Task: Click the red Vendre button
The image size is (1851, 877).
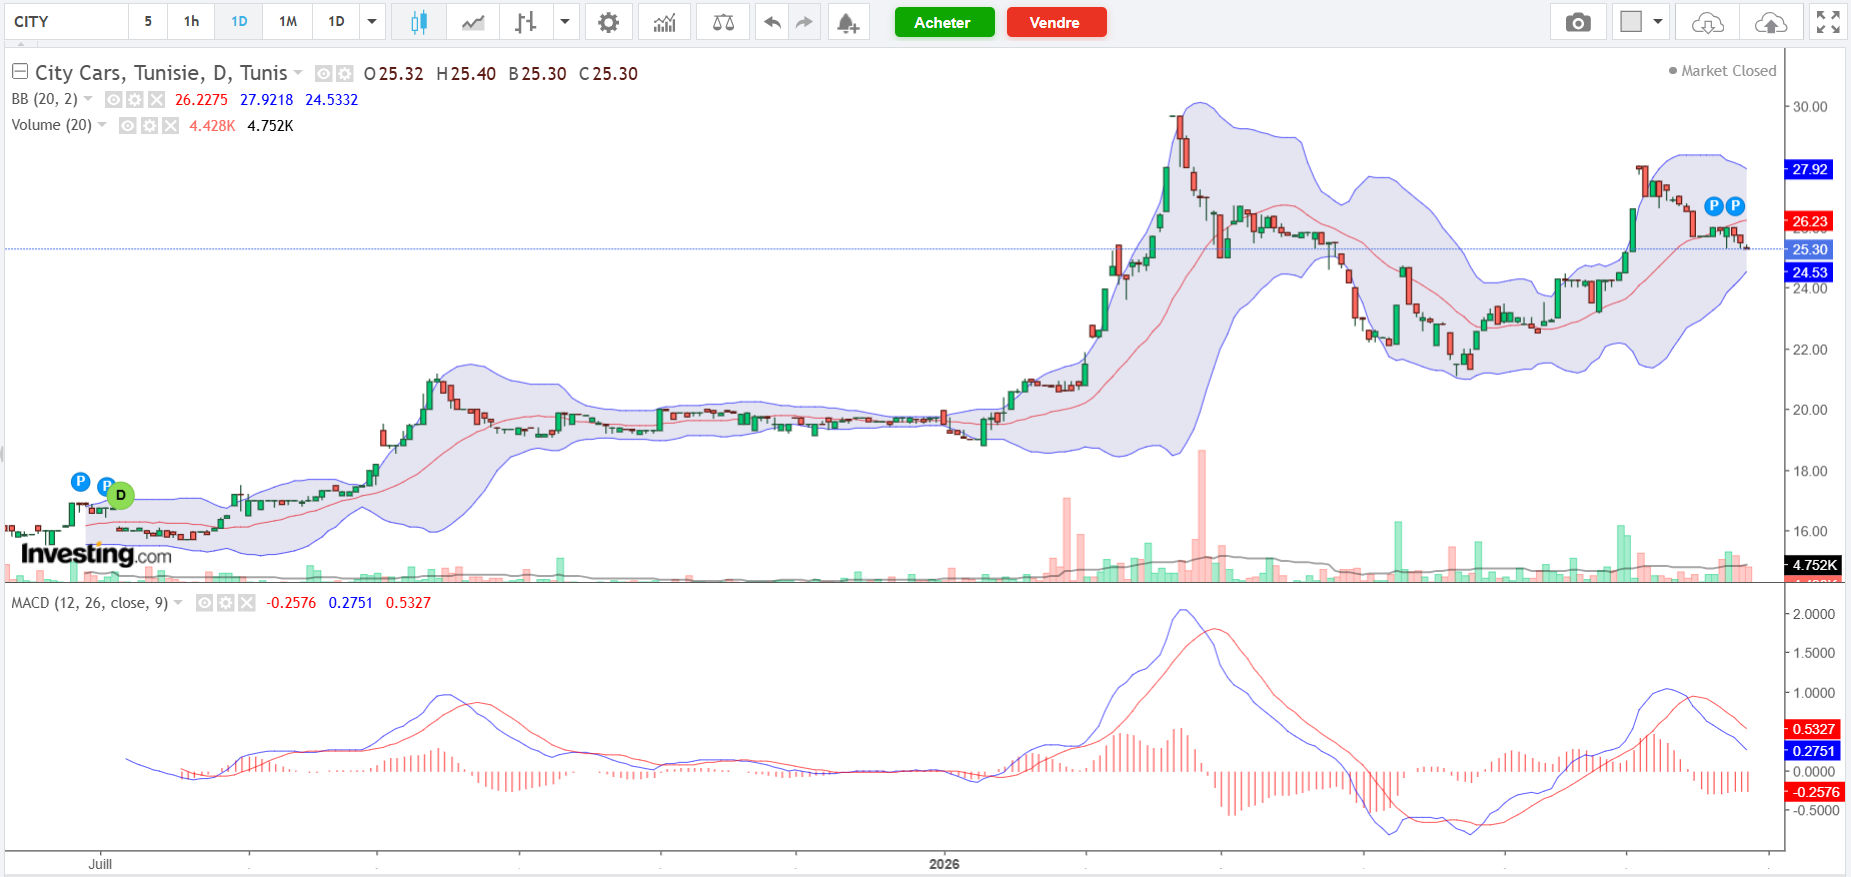Action: tap(1056, 22)
